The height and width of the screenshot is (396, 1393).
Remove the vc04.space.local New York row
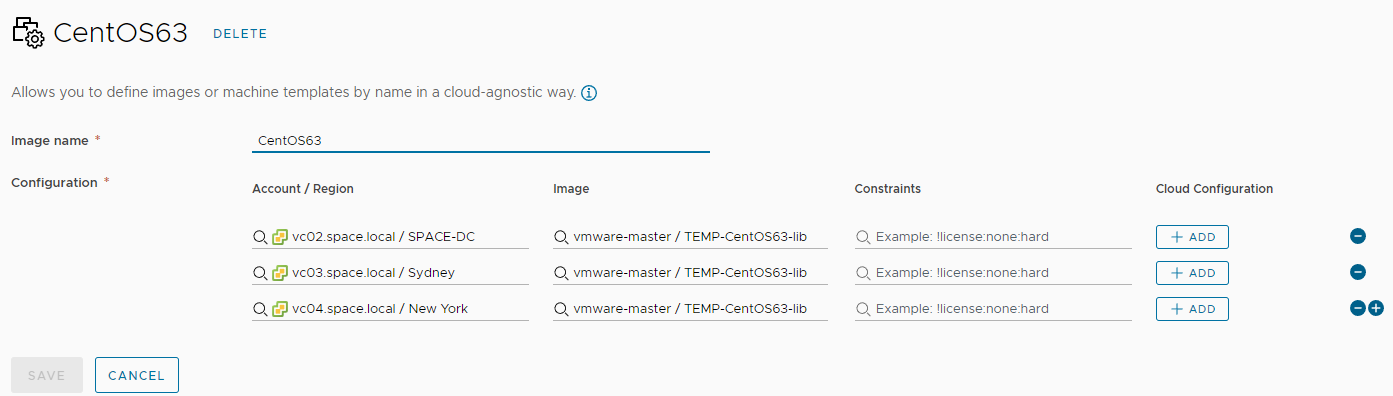[x=1358, y=308]
